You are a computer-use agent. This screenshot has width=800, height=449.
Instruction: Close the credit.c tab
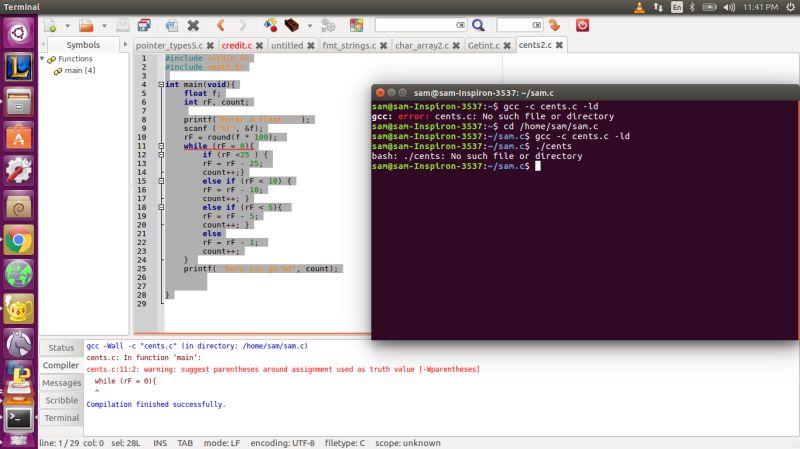point(259,45)
